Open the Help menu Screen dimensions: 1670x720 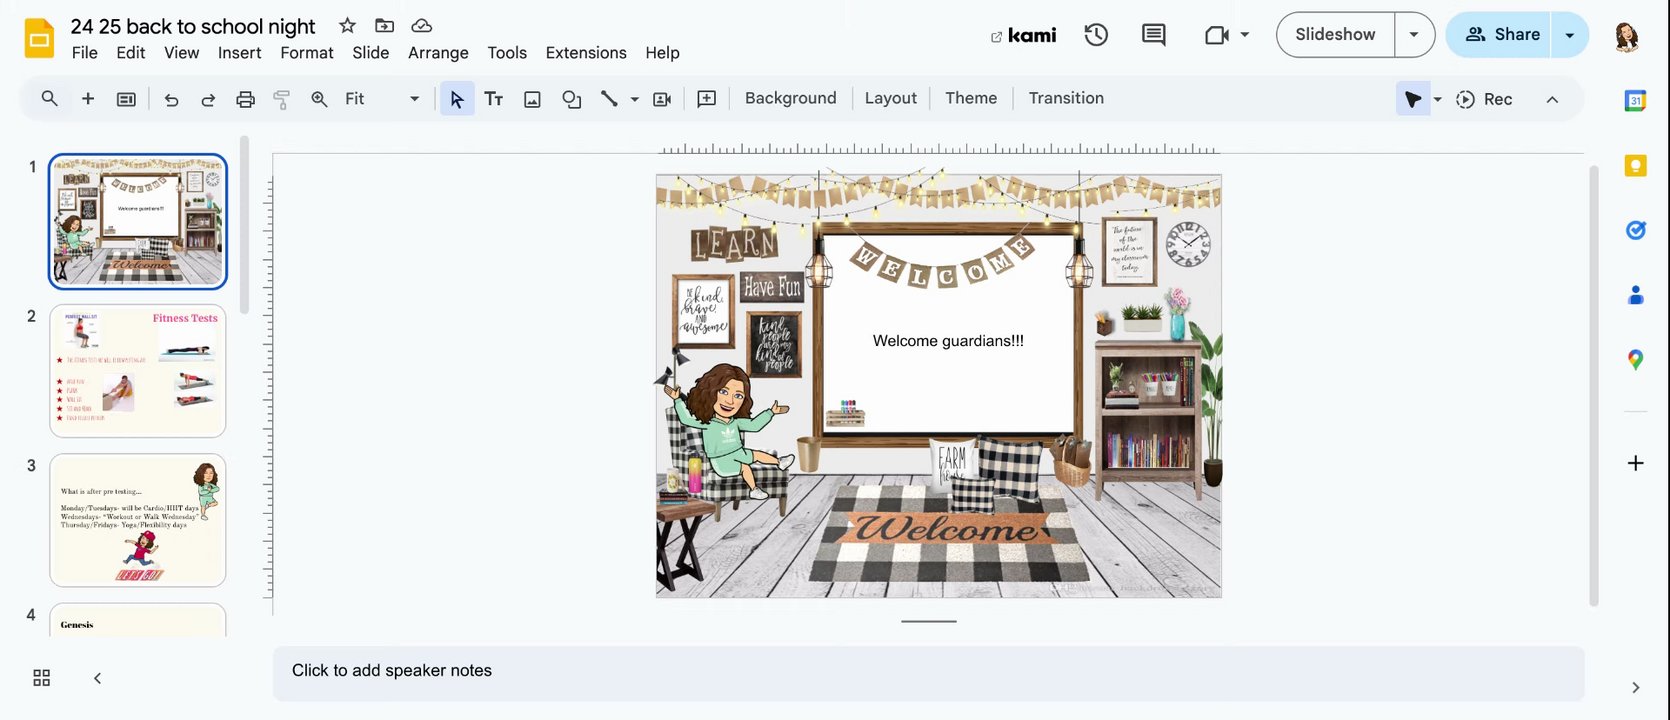(662, 53)
